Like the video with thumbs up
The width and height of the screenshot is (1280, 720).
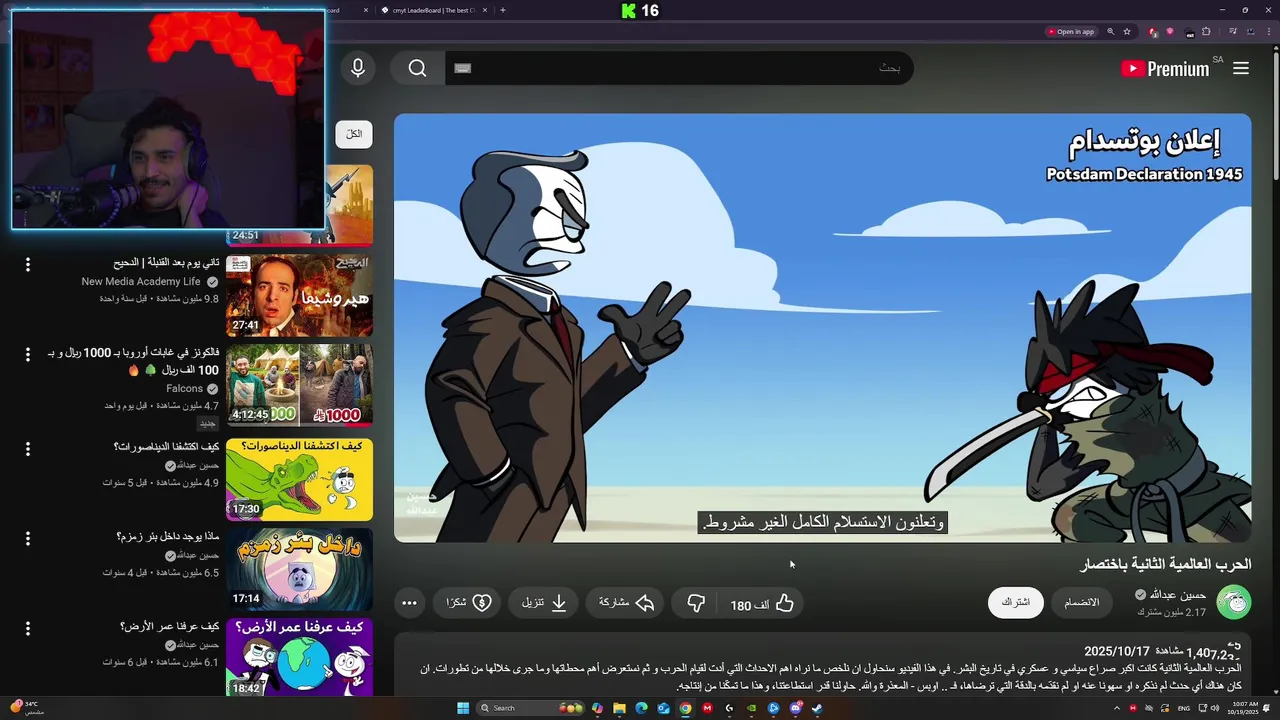[x=762, y=603]
